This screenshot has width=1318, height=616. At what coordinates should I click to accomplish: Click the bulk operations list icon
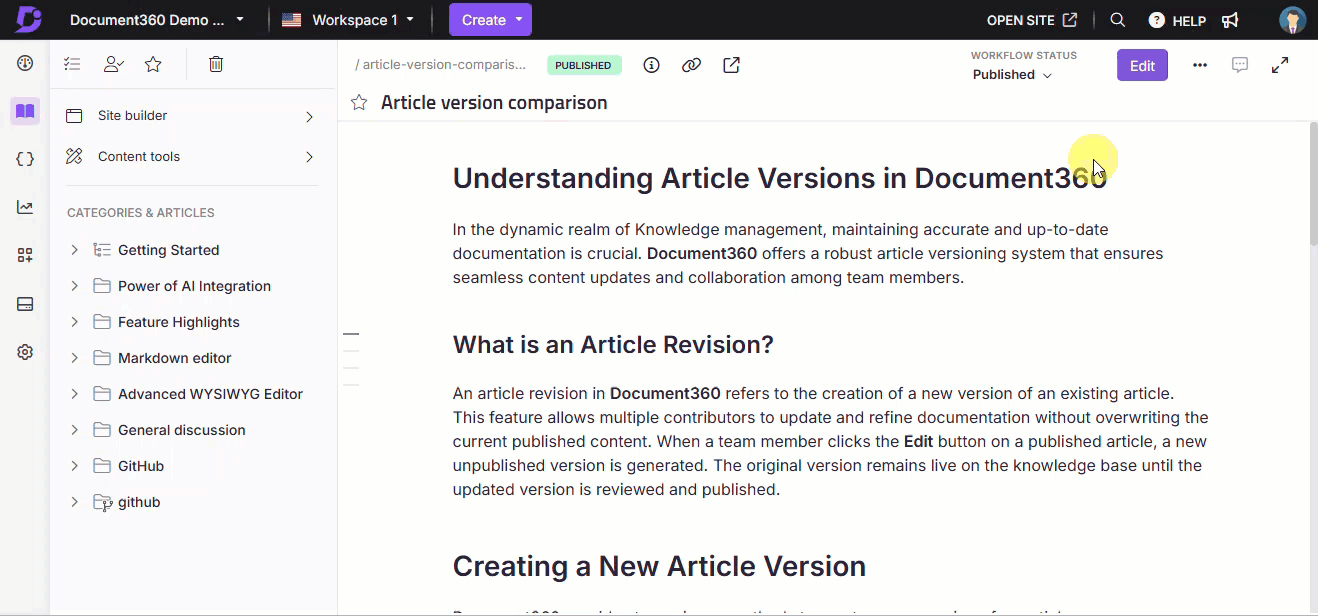click(x=72, y=64)
